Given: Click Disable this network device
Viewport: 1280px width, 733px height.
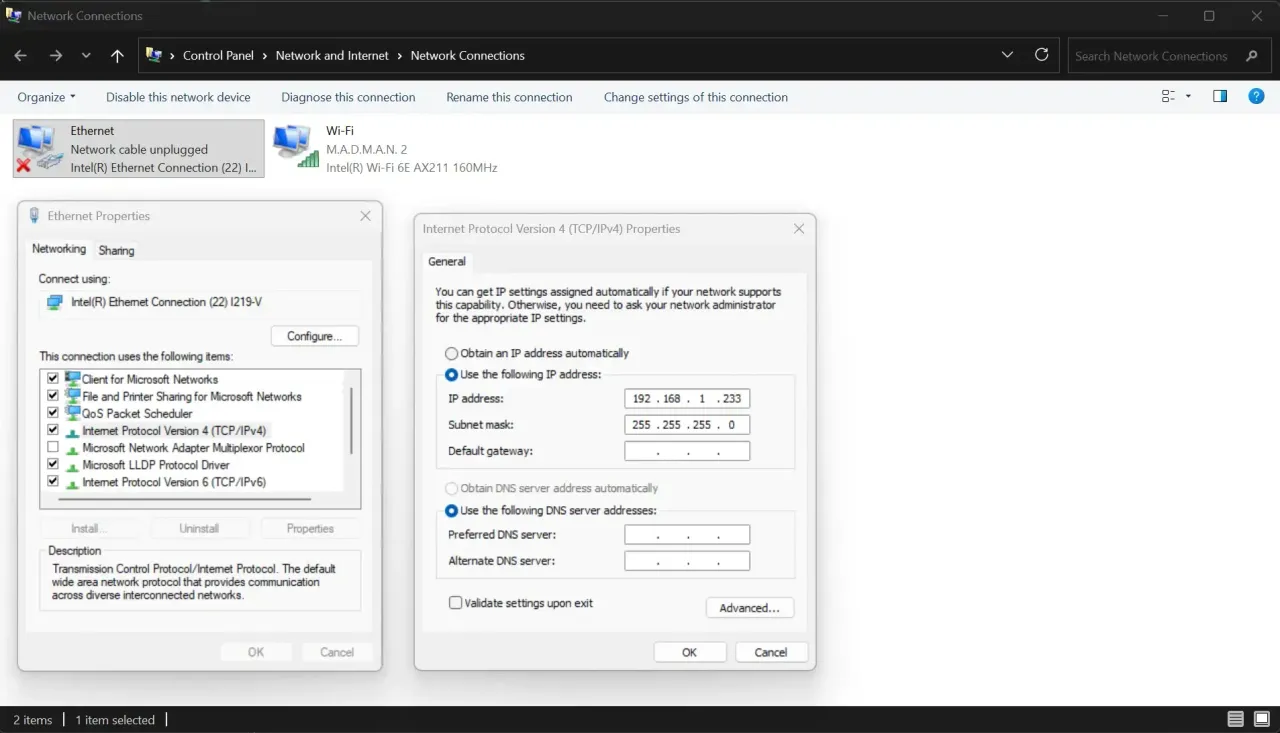Looking at the screenshot, I should pyautogui.click(x=178, y=97).
